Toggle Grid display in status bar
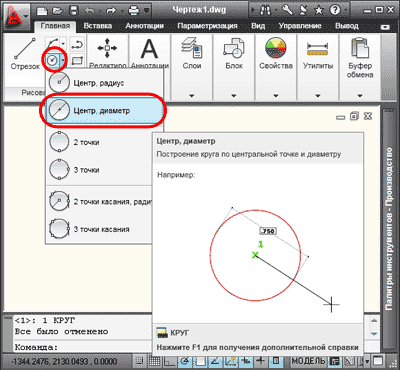 (154, 361)
